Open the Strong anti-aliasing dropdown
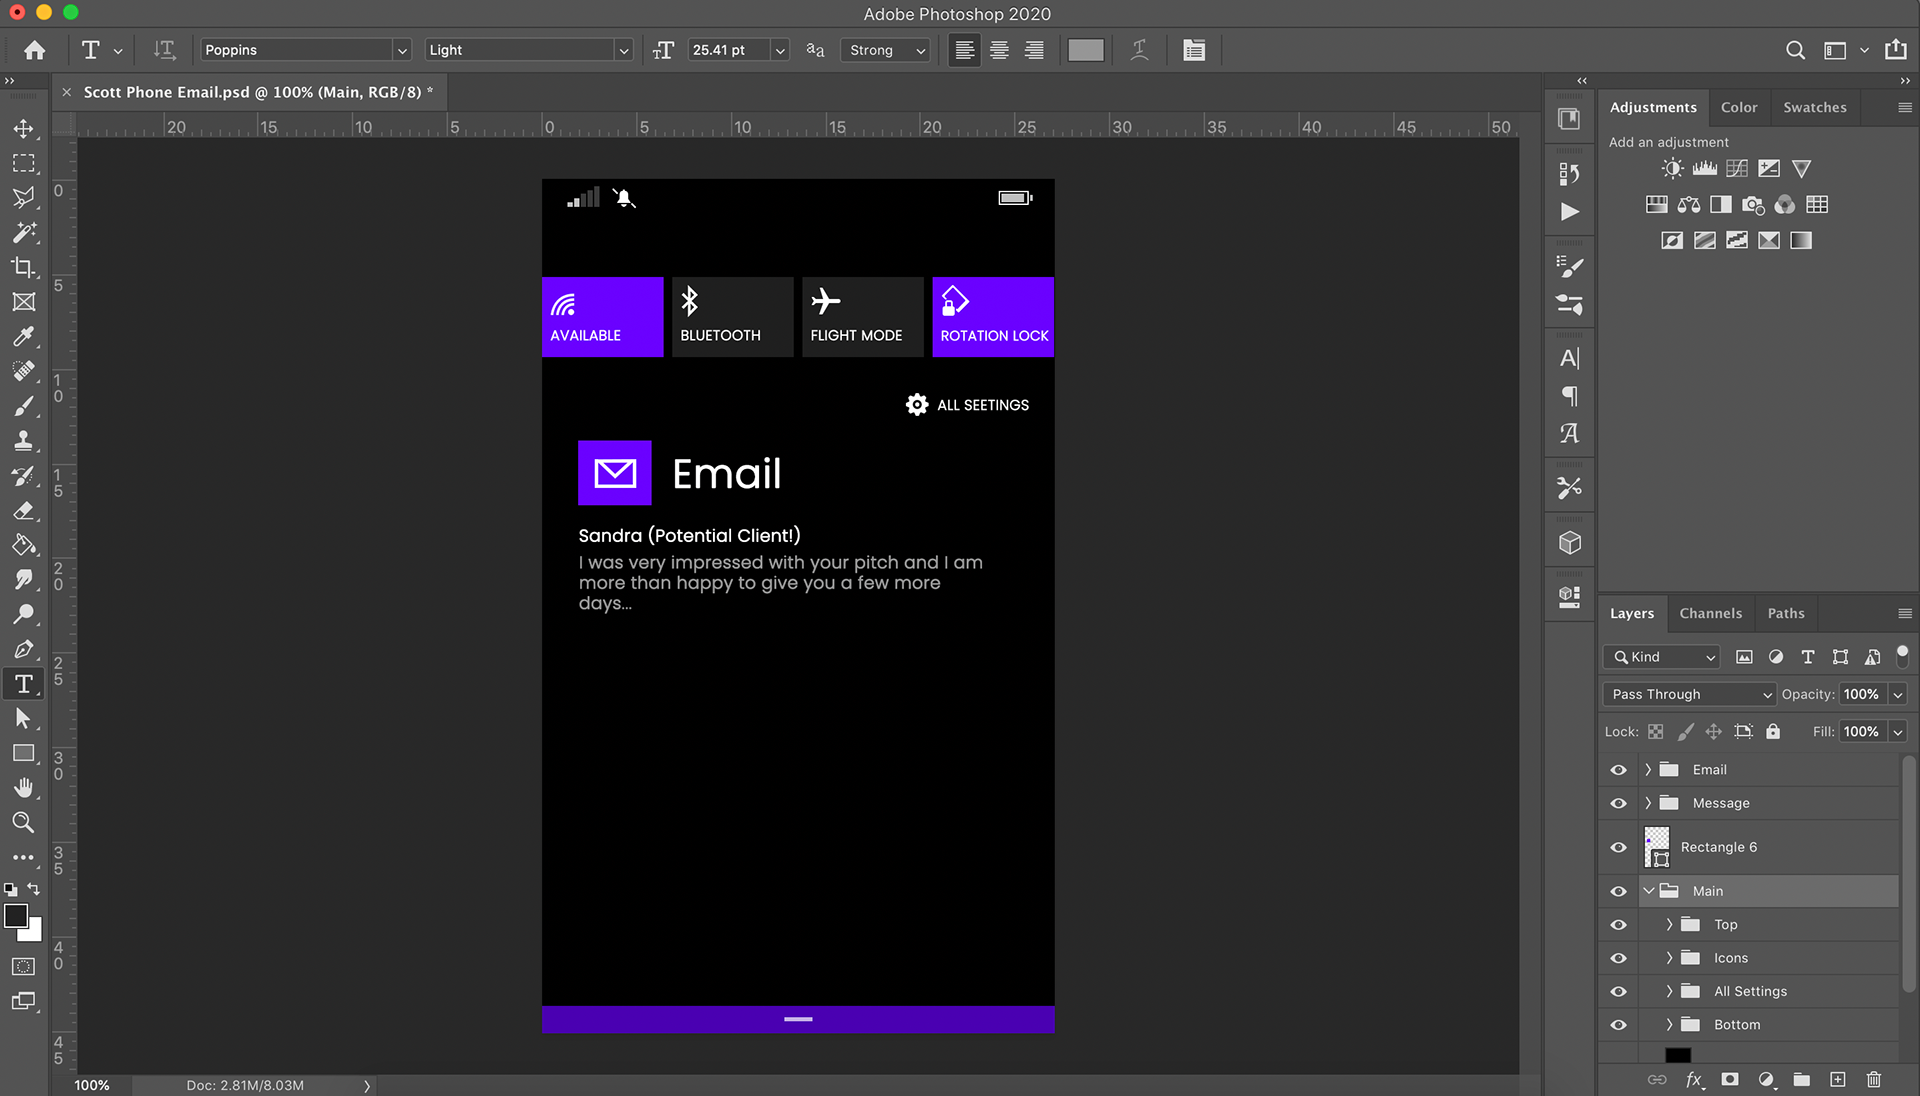The image size is (1920, 1096). click(x=886, y=50)
